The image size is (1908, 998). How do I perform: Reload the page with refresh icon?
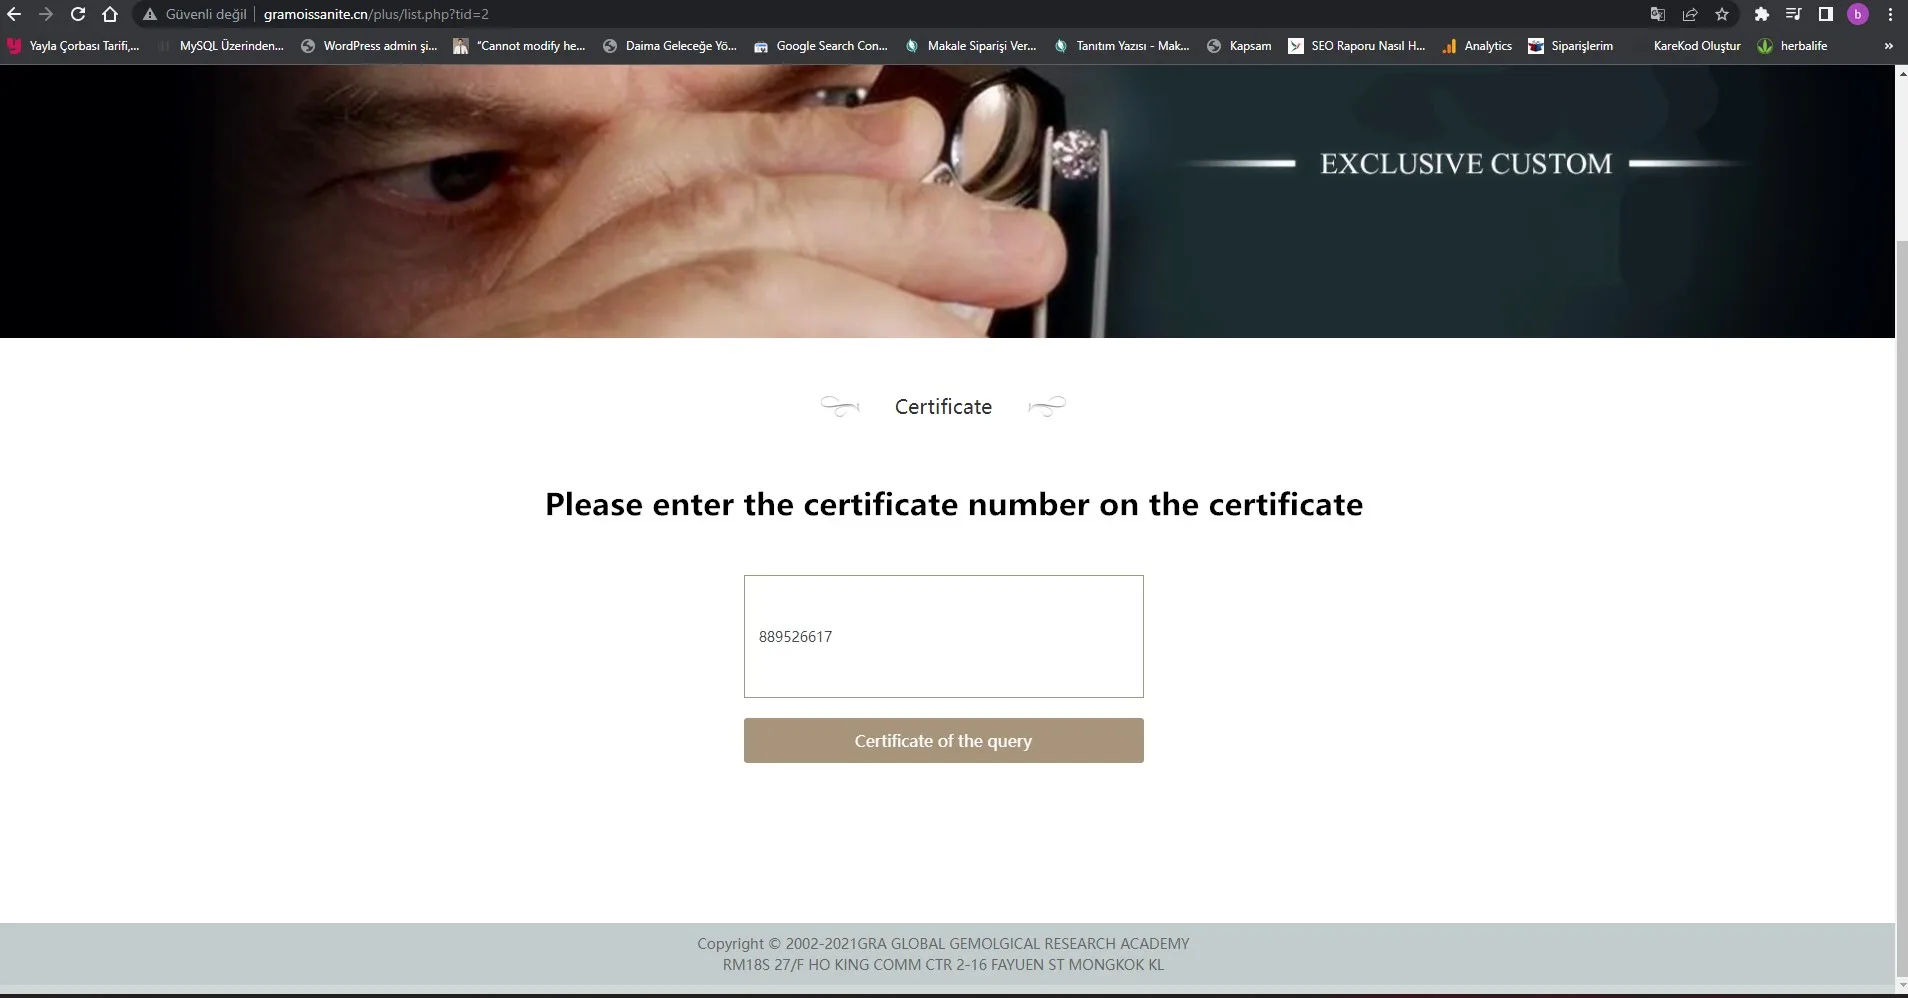tap(78, 14)
